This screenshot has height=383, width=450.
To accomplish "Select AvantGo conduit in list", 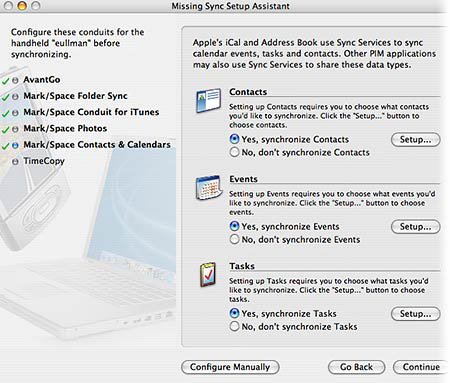I will pyautogui.click(x=42, y=80).
